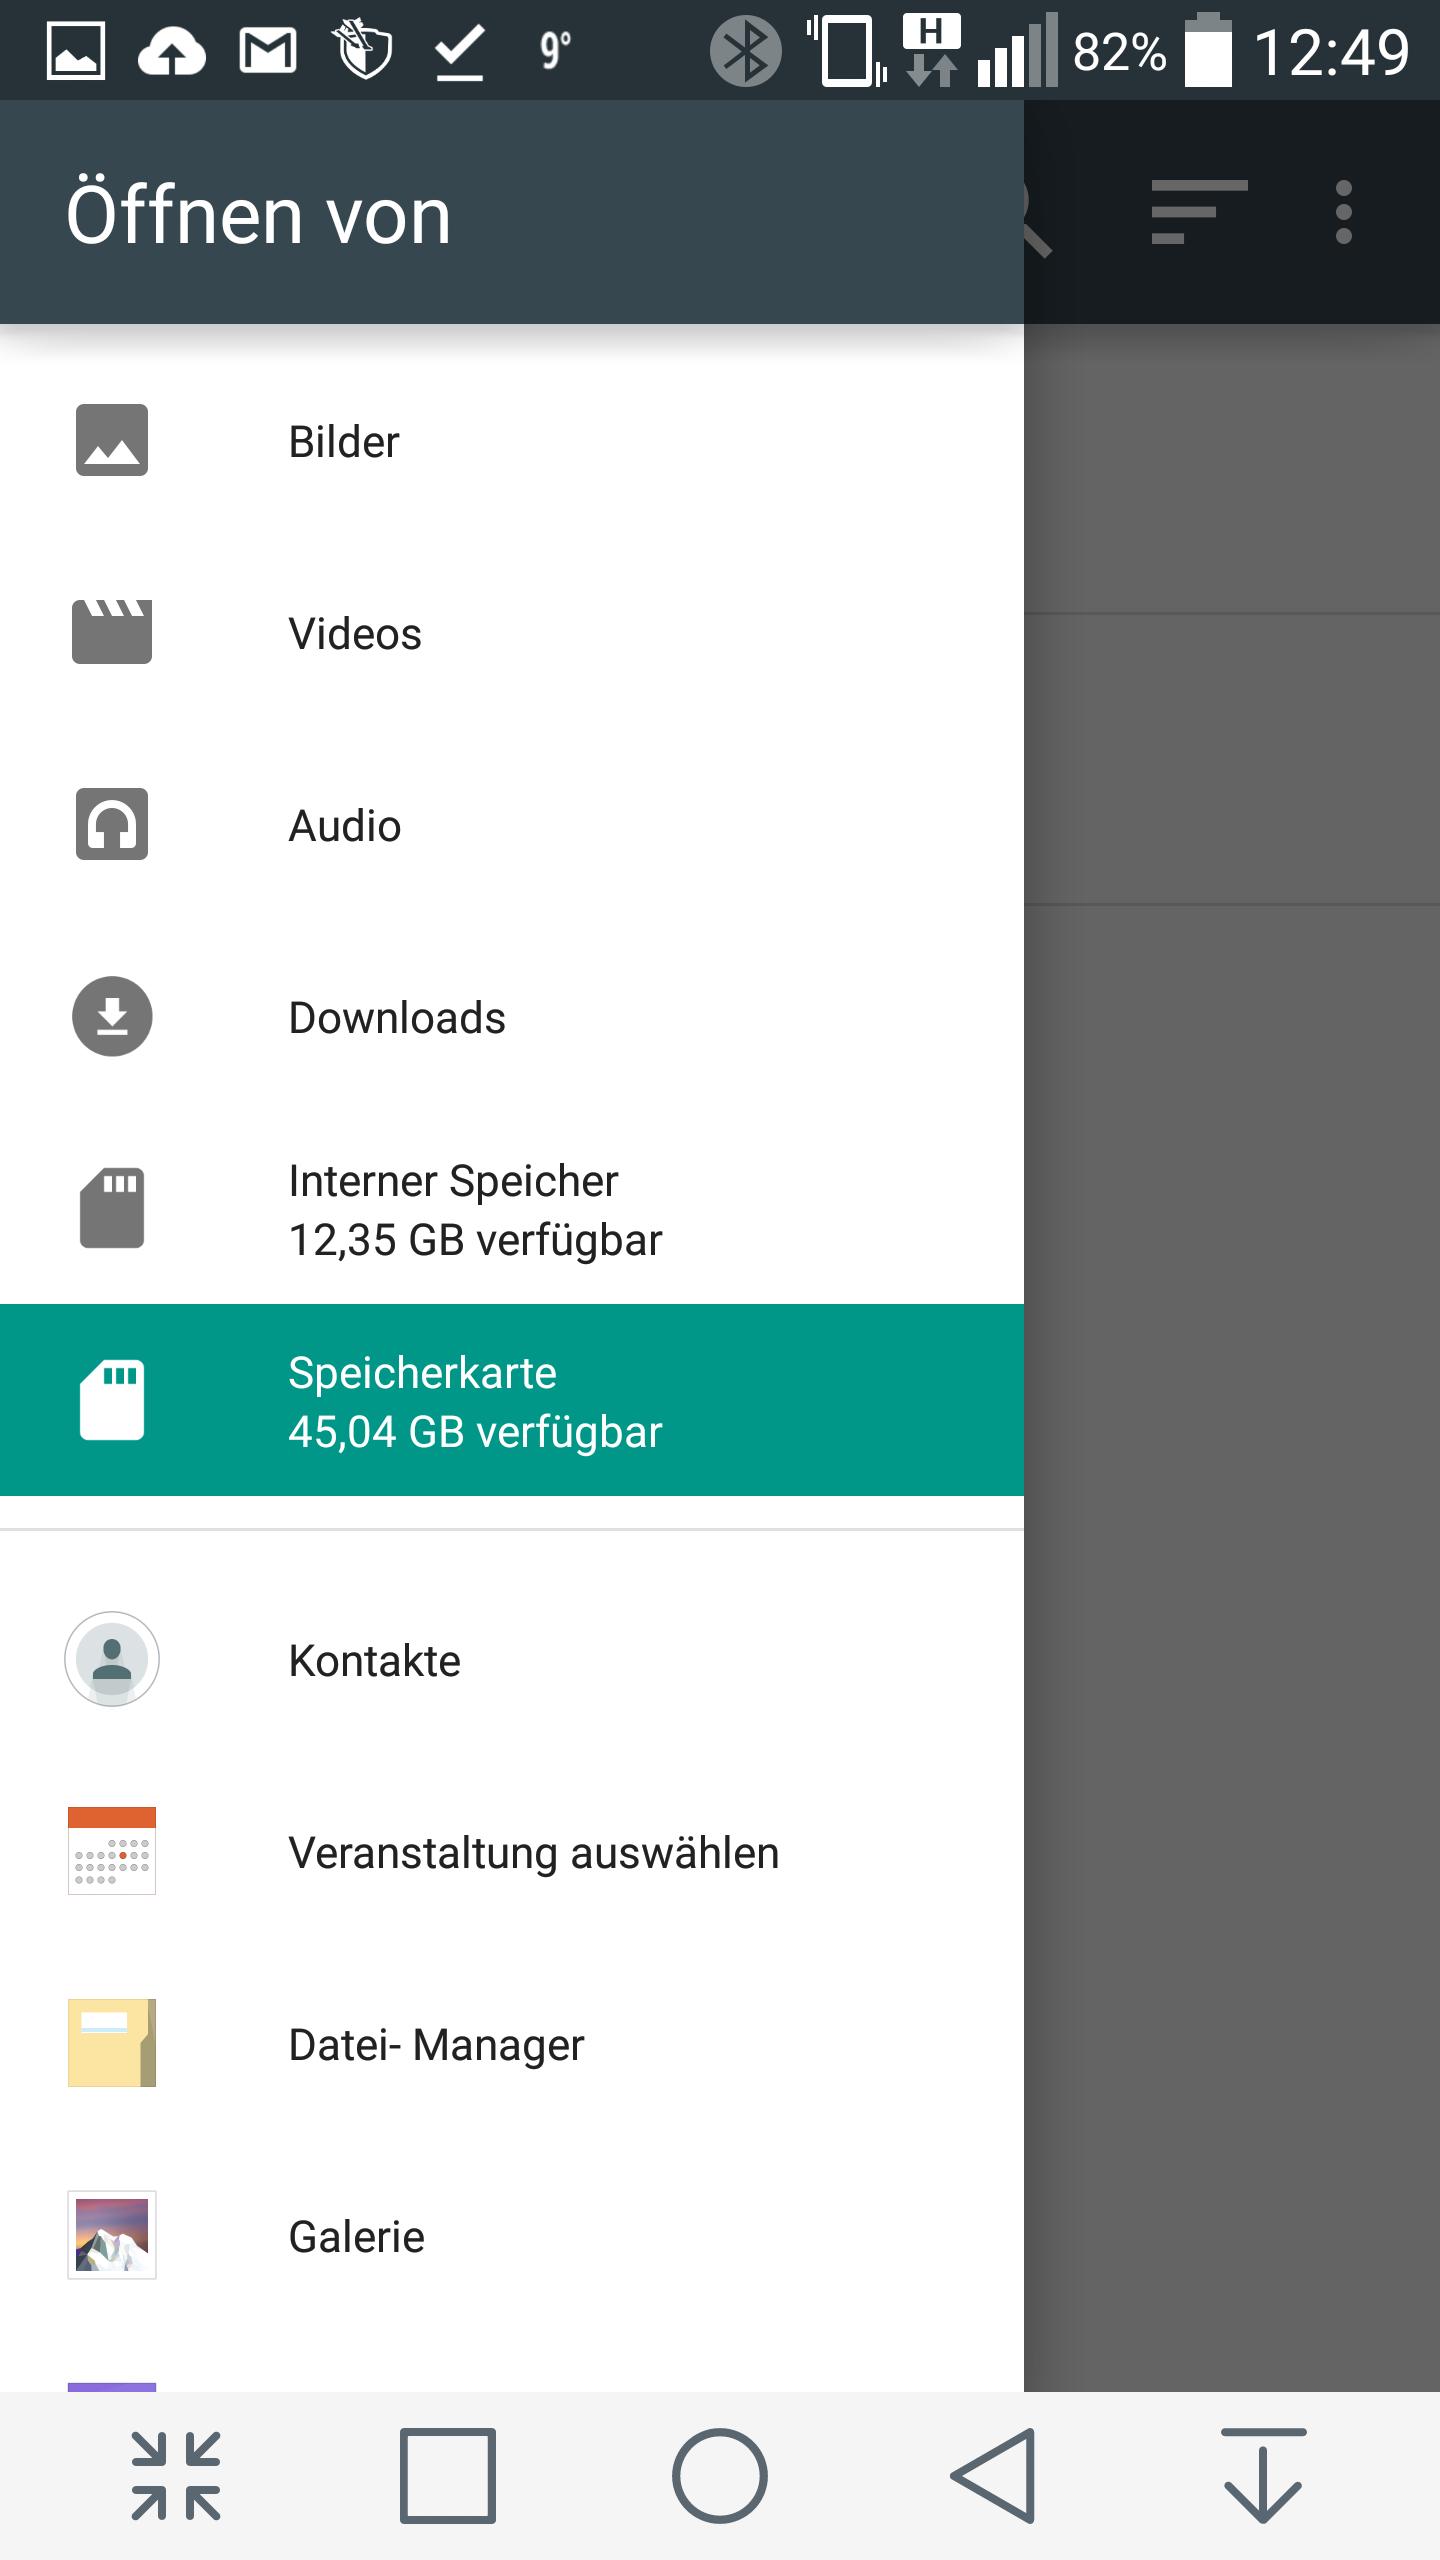Tap the Bilder picture icon
1440x2560 pixels.
point(112,440)
